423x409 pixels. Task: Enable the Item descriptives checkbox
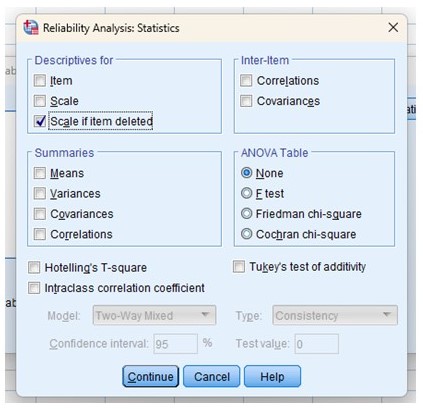tap(40, 81)
